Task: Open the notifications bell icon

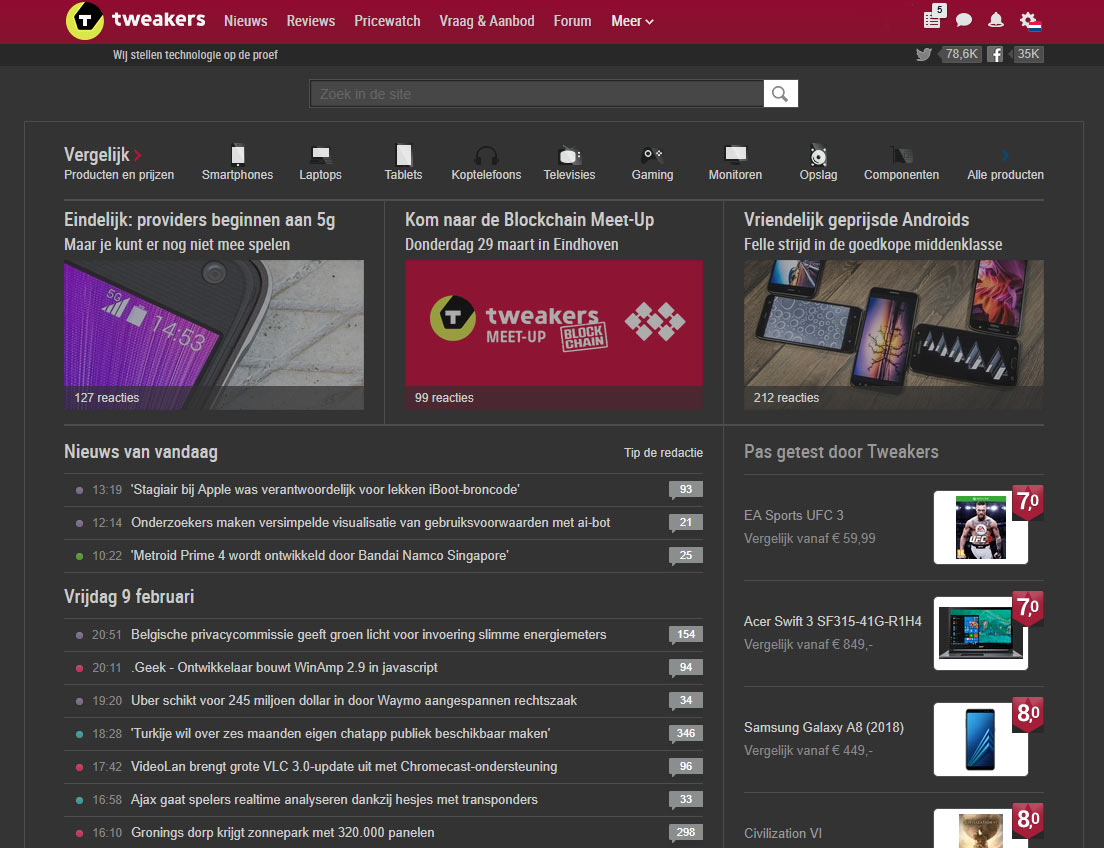Action: tap(996, 20)
